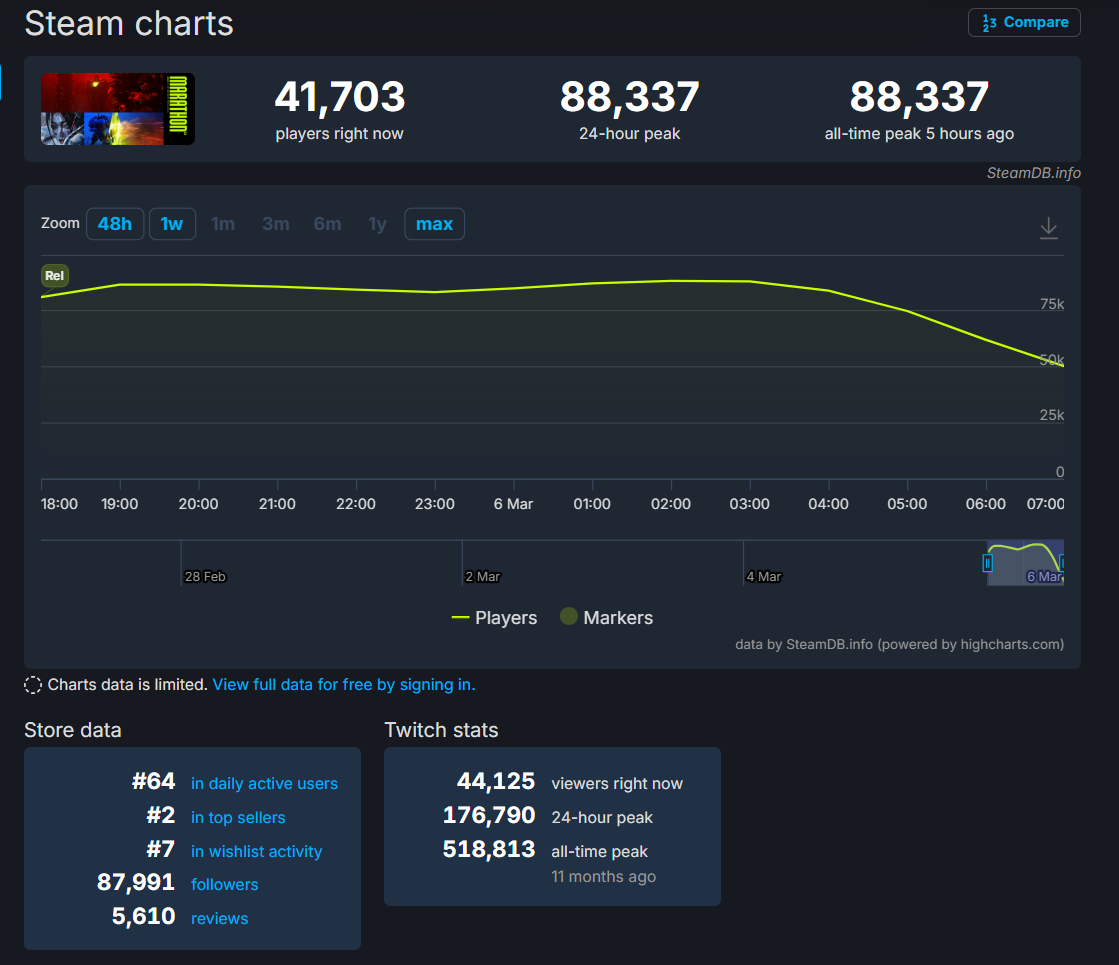Image resolution: width=1119 pixels, height=965 pixels.
Task: Select the 1m zoom option
Action: tap(223, 224)
